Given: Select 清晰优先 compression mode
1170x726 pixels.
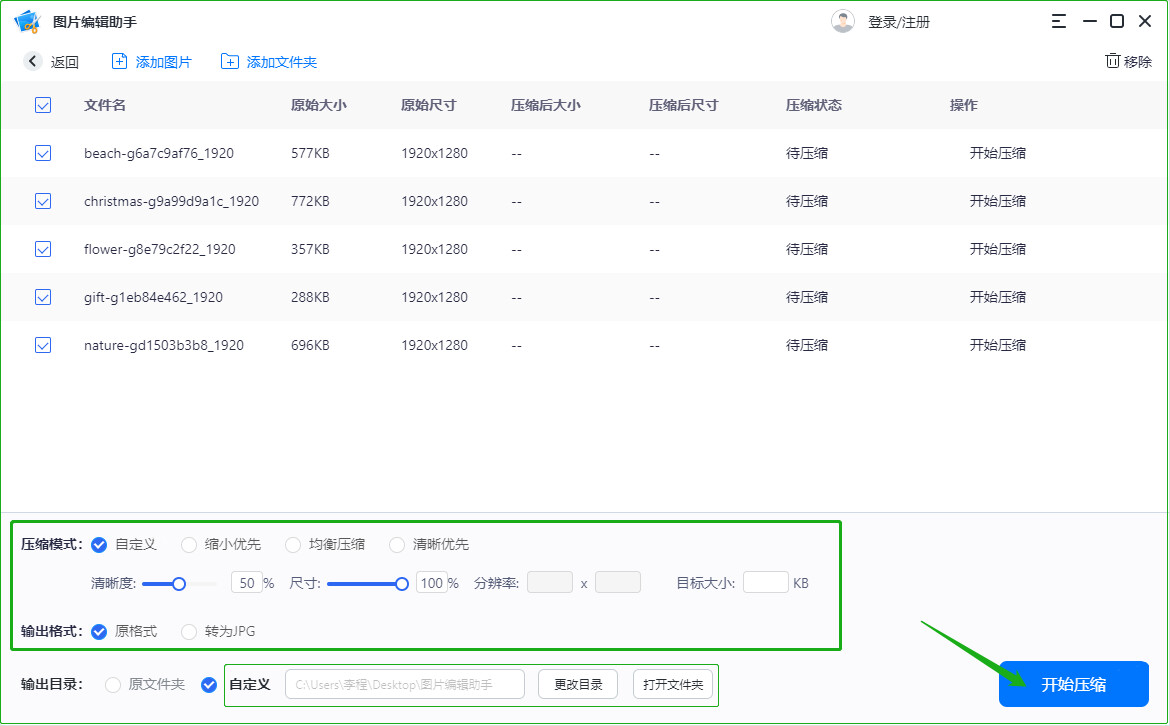Looking at the screenshot, I should click(397, 545).
